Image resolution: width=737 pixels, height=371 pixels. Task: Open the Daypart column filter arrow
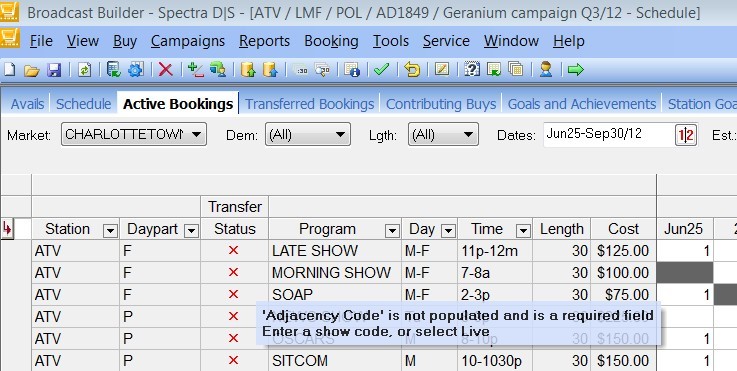coord(191,230)
